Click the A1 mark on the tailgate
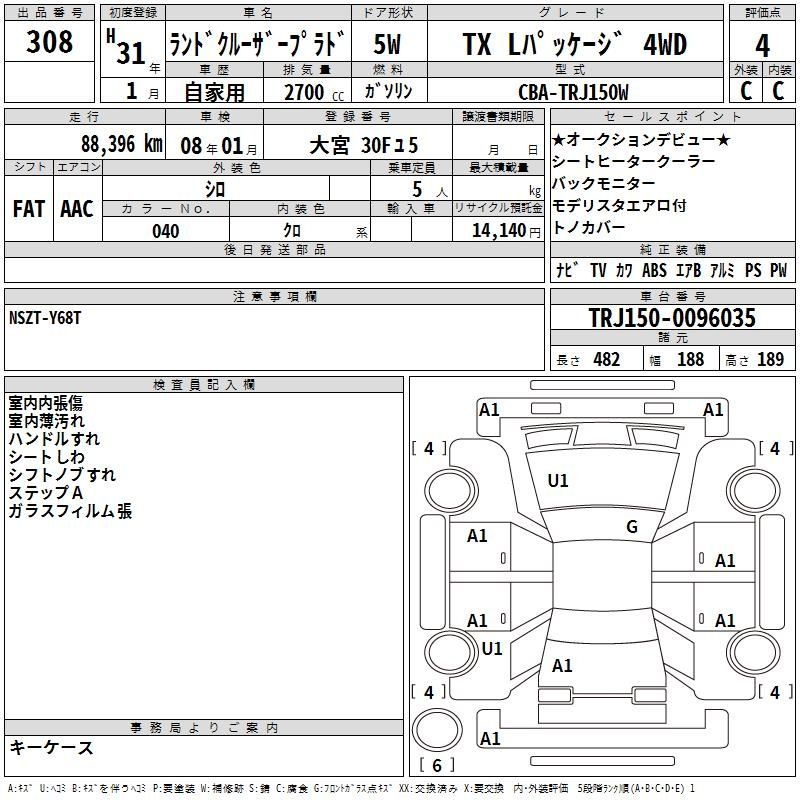Screen dimensions: 800x800 562,666
